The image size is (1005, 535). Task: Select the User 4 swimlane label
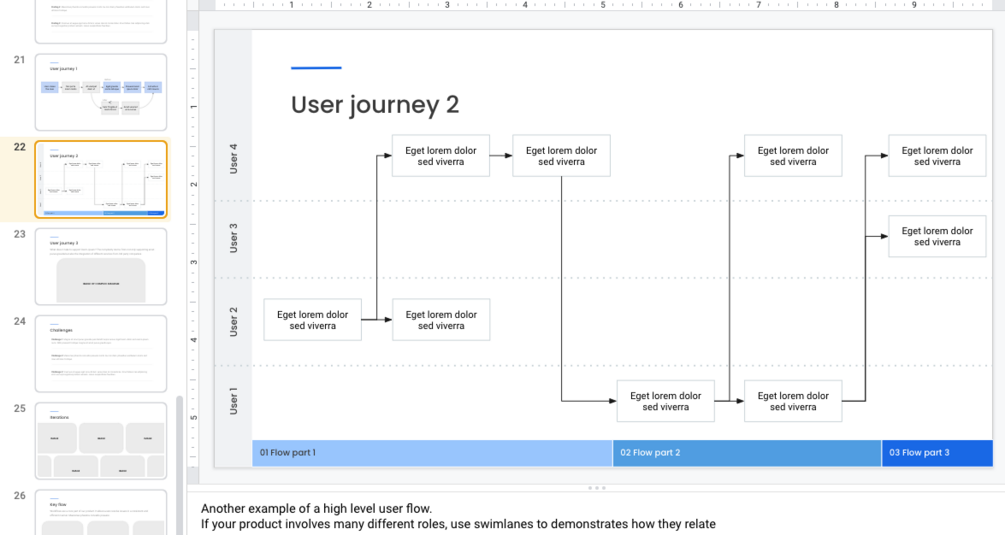(233, 158)
